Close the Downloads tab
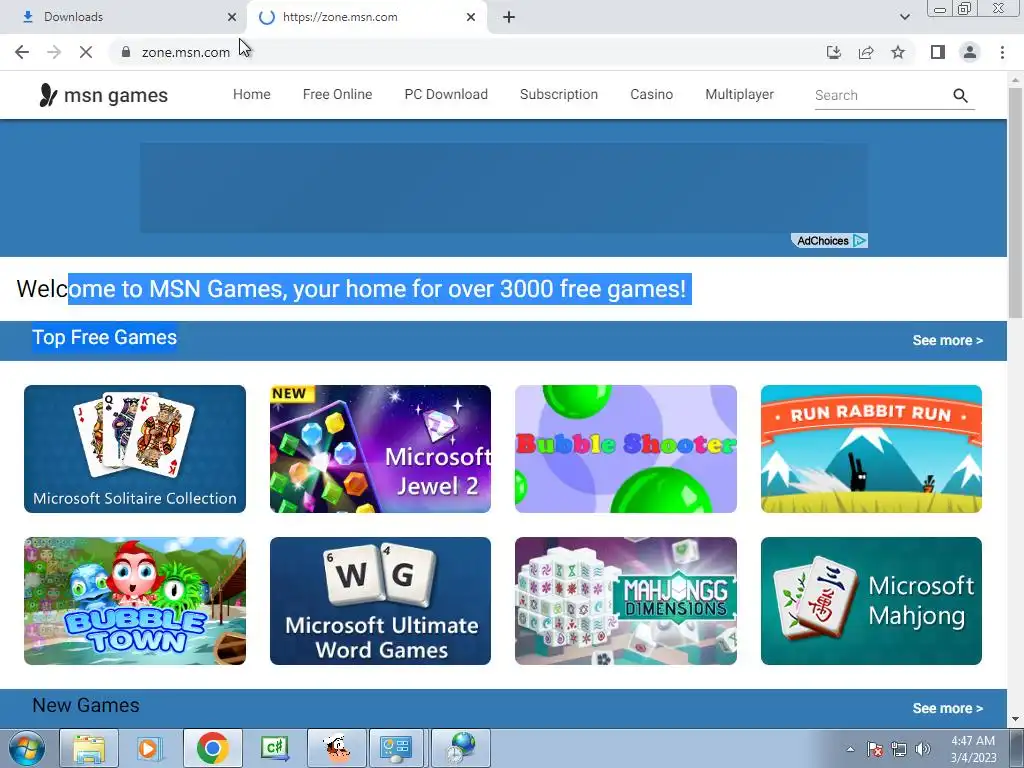Screen dimensions: 1024x768 point(232,17)
